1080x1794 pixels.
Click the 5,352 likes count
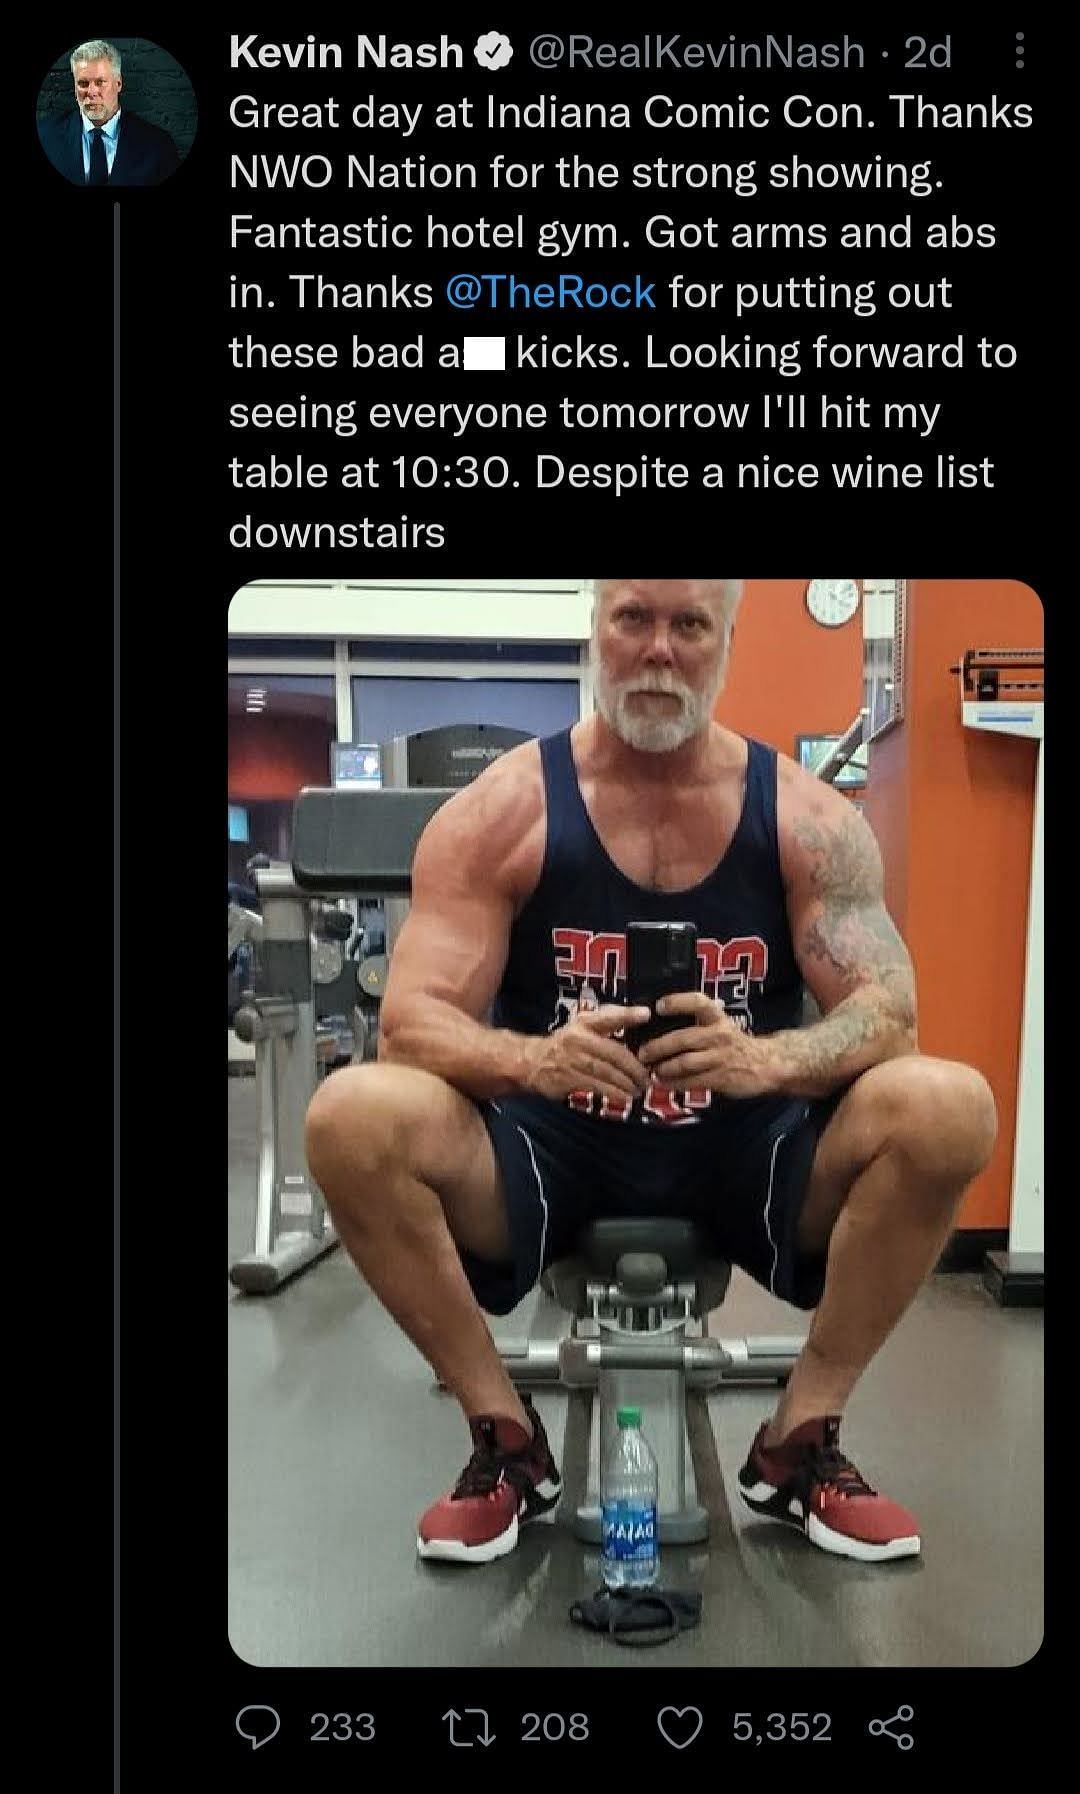(x=782, y=1727)
